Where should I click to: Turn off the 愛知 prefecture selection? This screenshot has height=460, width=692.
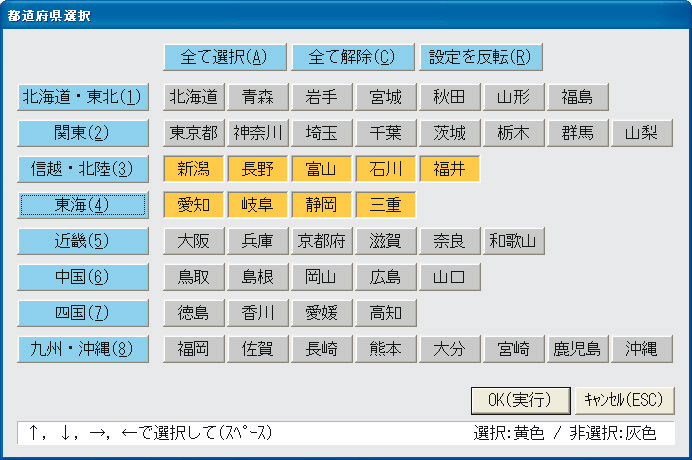193,205
